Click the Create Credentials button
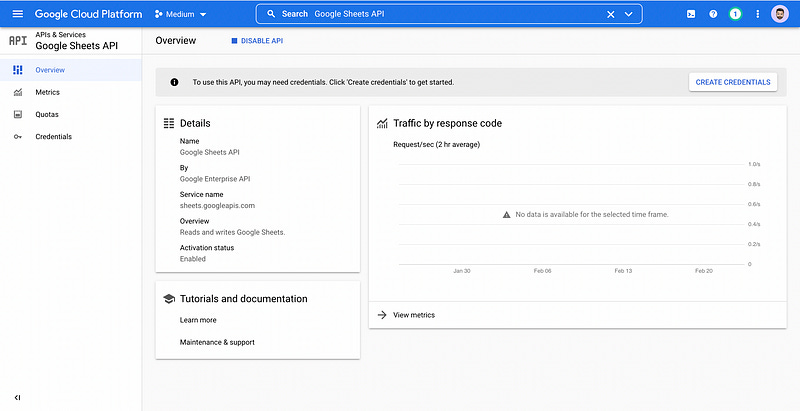Image resolution: width=800 pixels, height=411 pixels. click(x=733, y=82)
